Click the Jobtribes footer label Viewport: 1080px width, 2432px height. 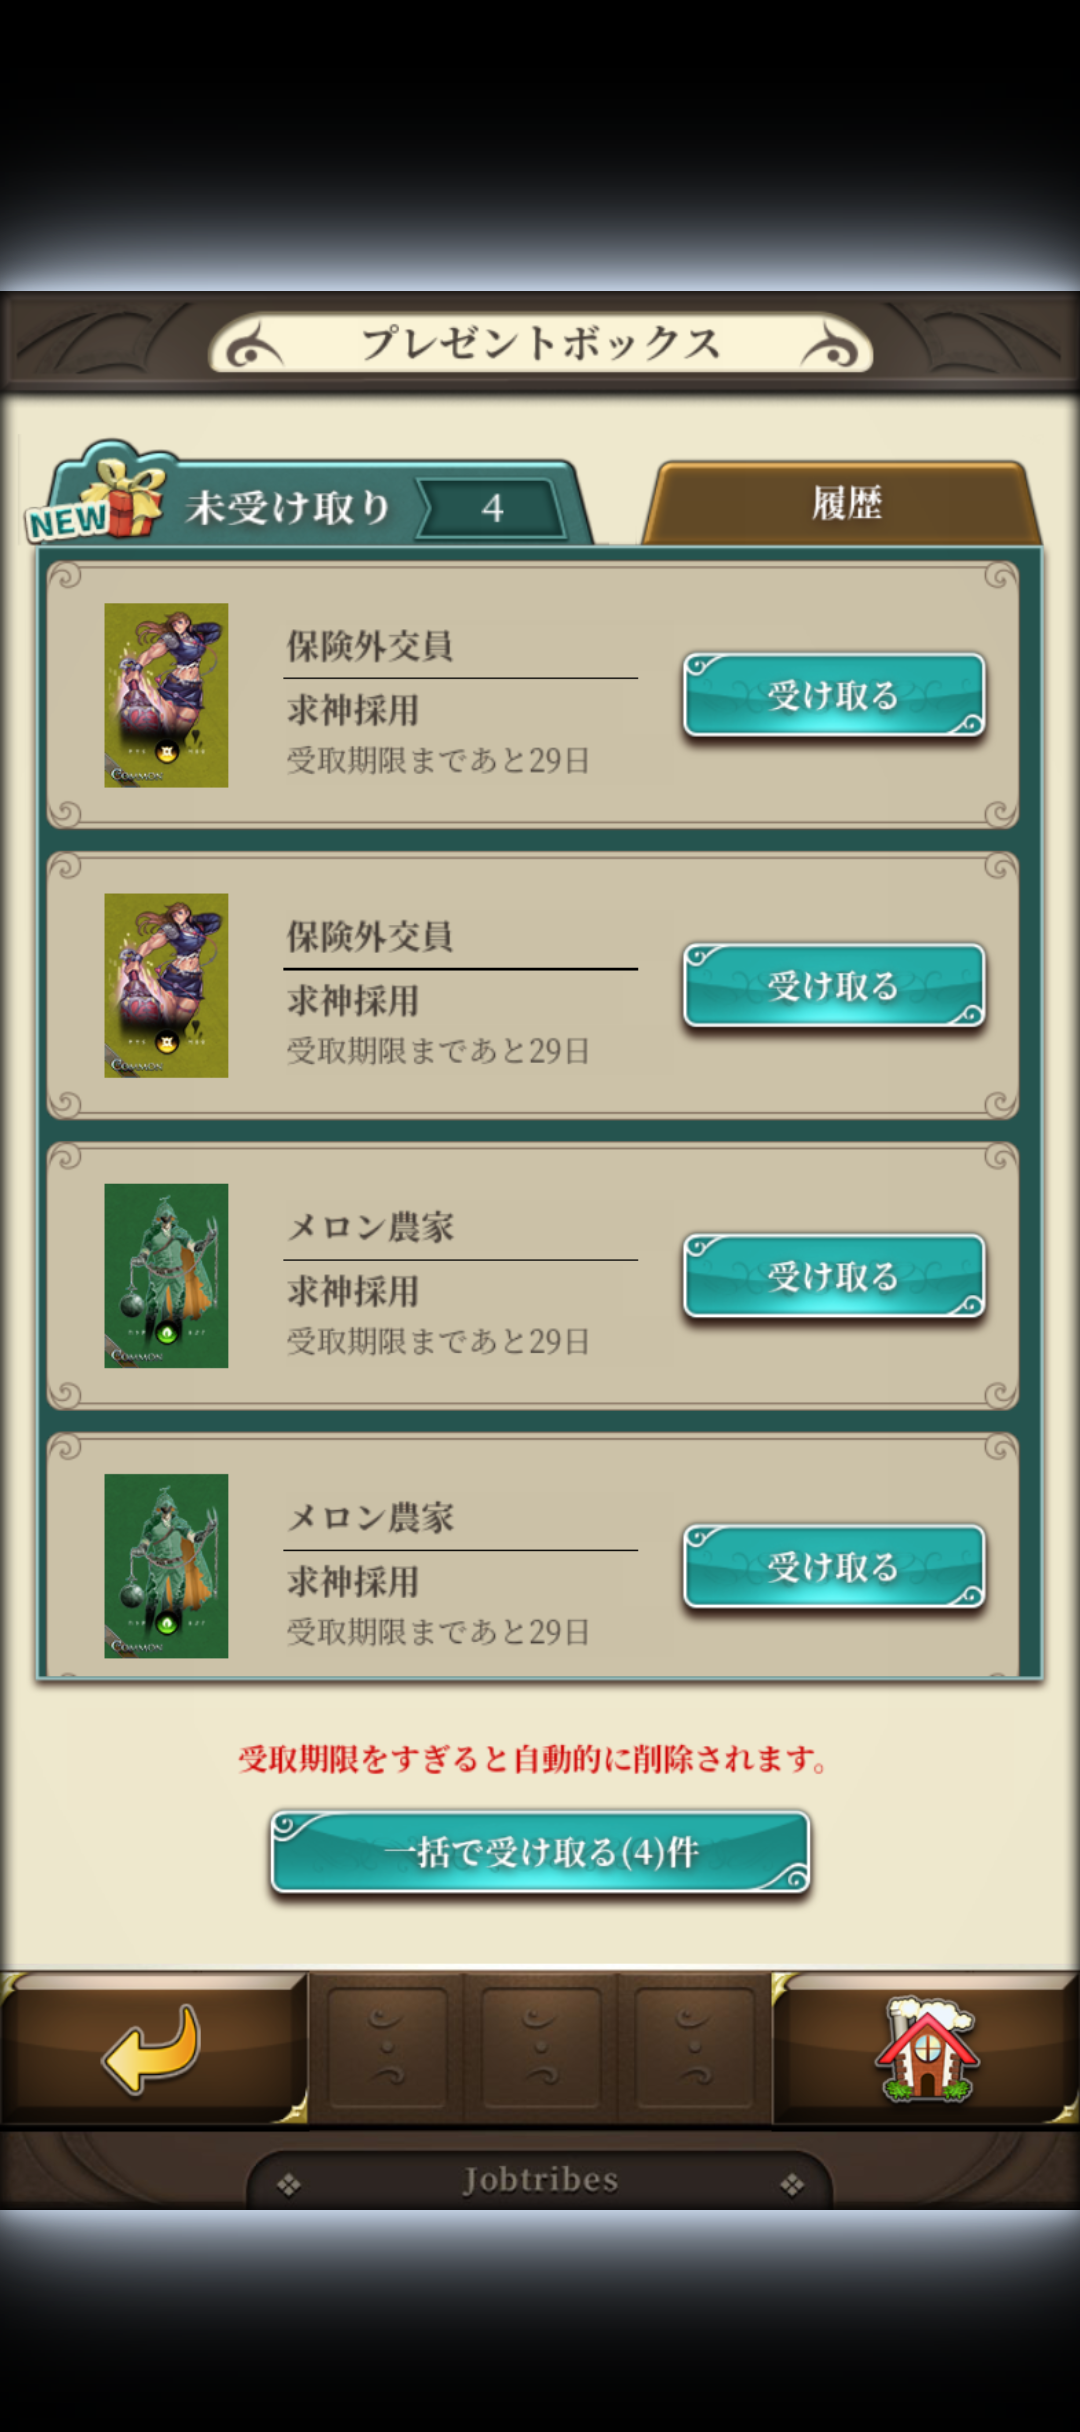click(x=540, y=2180)
